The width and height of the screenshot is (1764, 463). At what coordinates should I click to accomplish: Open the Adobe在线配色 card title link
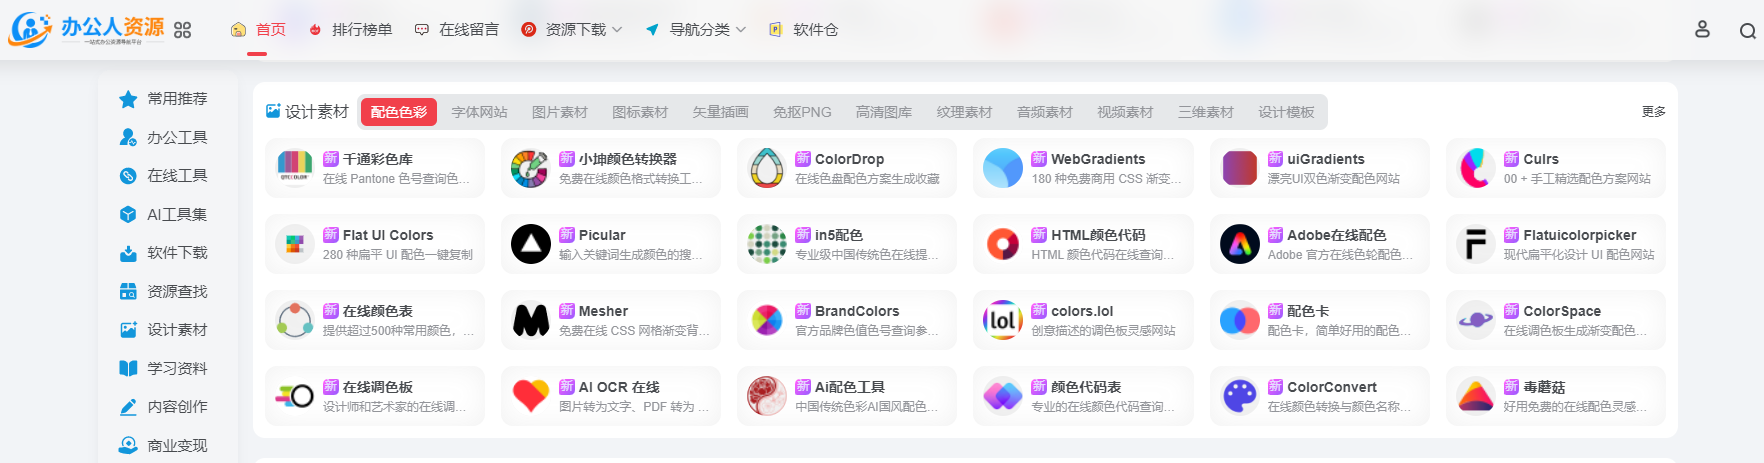[x=1337, y=235]
